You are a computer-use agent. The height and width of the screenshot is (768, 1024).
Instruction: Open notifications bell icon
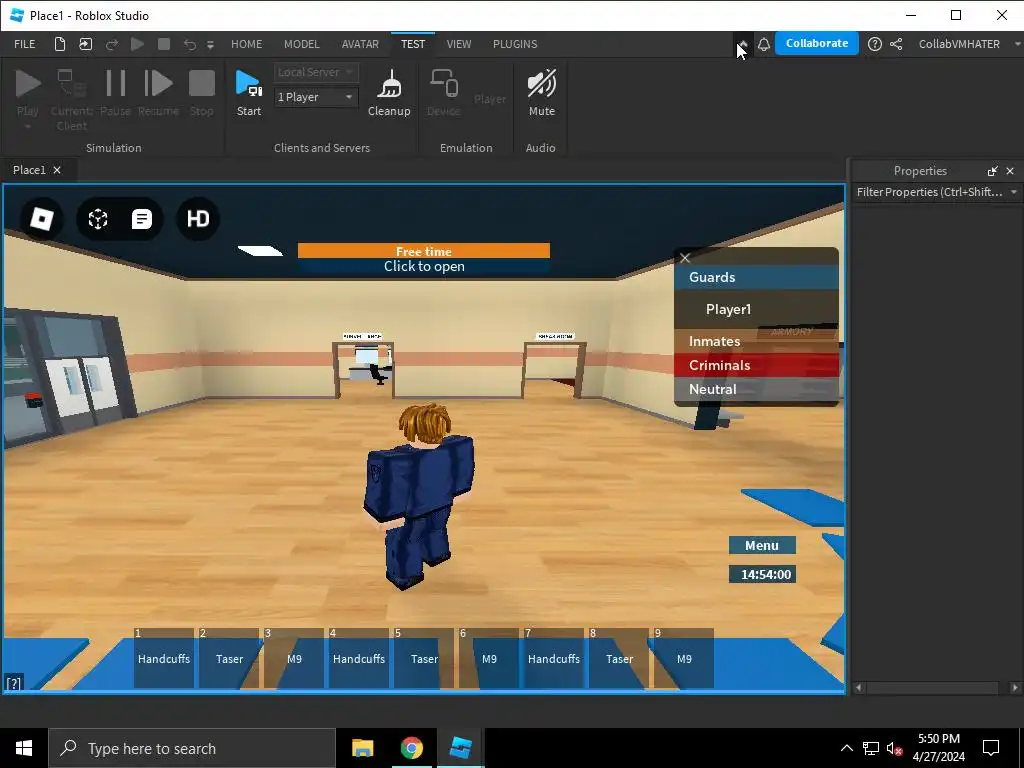pyautogui.click(x=763, y=44)
